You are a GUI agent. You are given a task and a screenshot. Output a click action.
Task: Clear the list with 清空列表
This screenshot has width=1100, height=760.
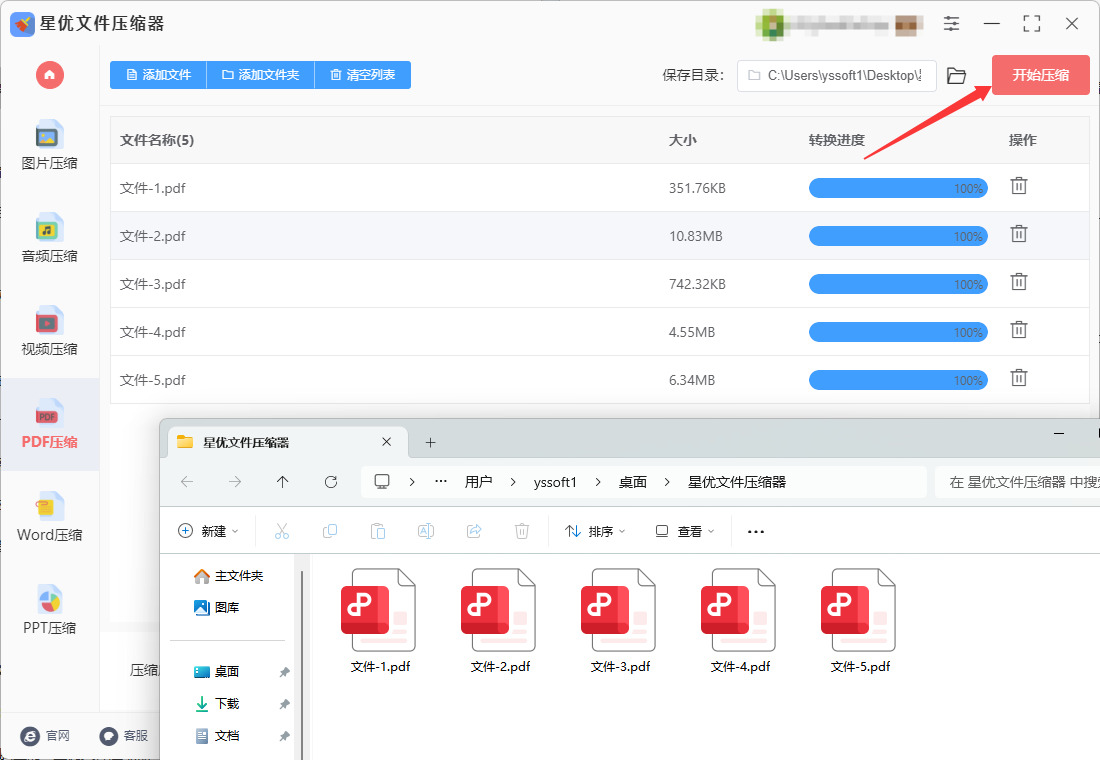point(363,75)
